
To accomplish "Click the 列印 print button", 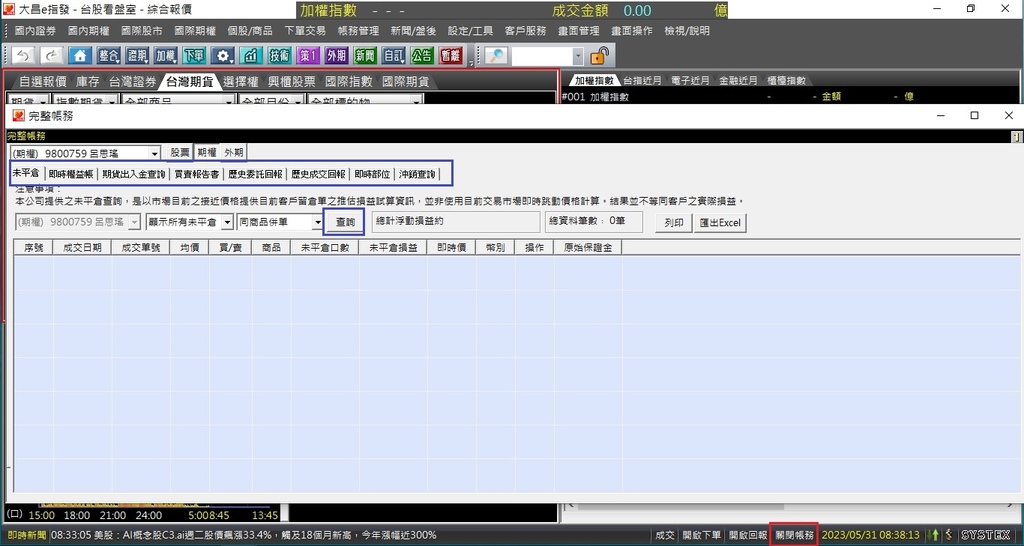I will tap(673, 223).
